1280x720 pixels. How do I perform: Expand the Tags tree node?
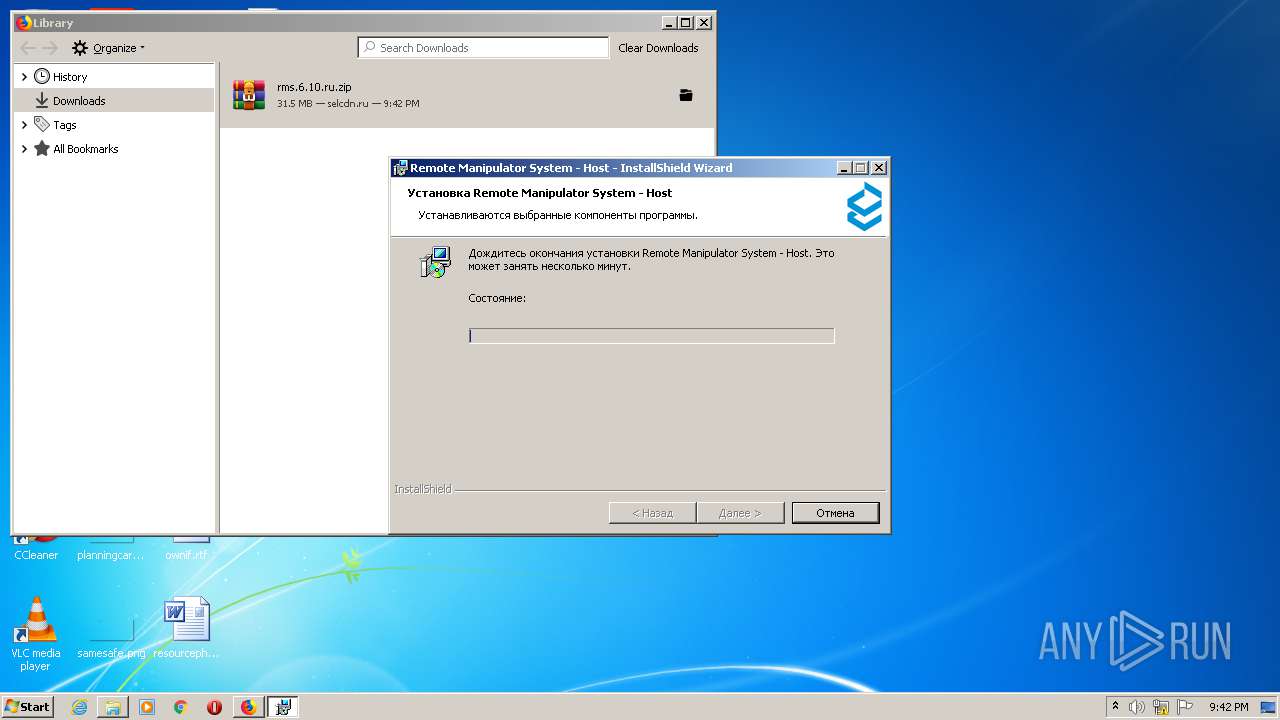point(24,125)
